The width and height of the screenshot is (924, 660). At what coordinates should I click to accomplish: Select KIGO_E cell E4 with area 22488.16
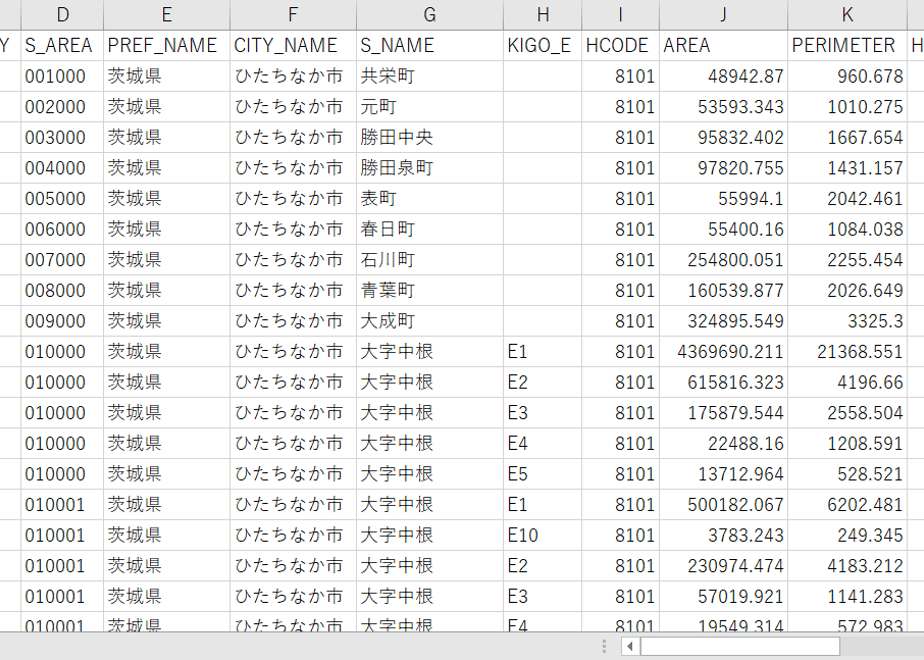click(x=543, y=444)
